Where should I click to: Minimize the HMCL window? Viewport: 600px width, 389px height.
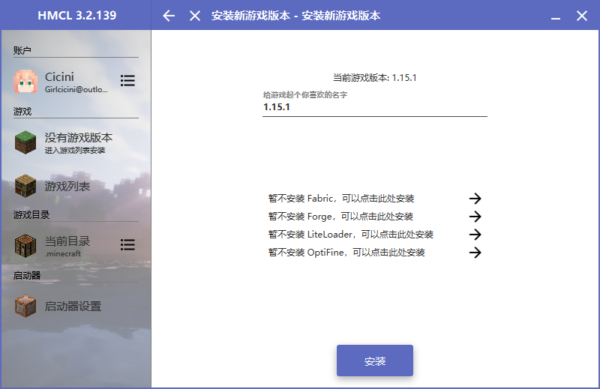[x=556, y=16]
